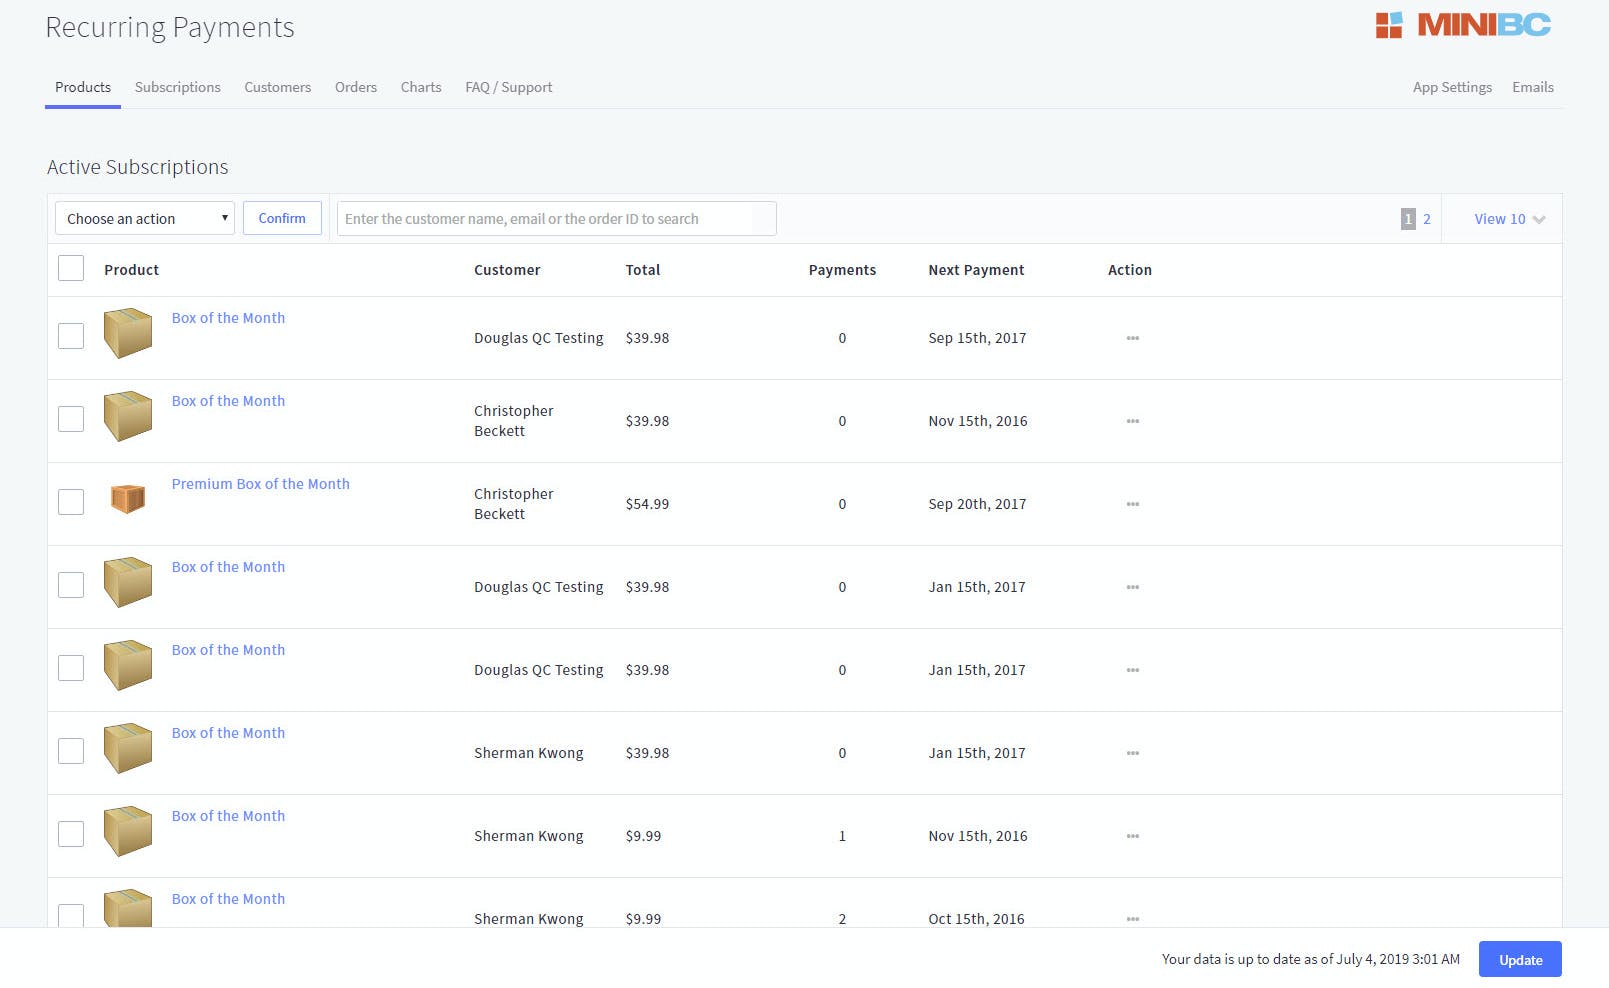
Task: Open the Choose an action dropdown
Action: 145,218
